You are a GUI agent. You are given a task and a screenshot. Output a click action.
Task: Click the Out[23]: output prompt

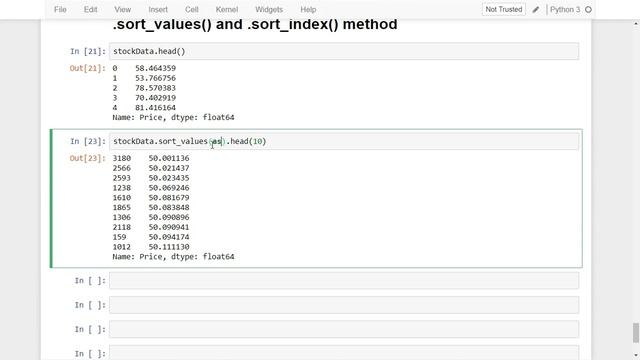(87, 158)
